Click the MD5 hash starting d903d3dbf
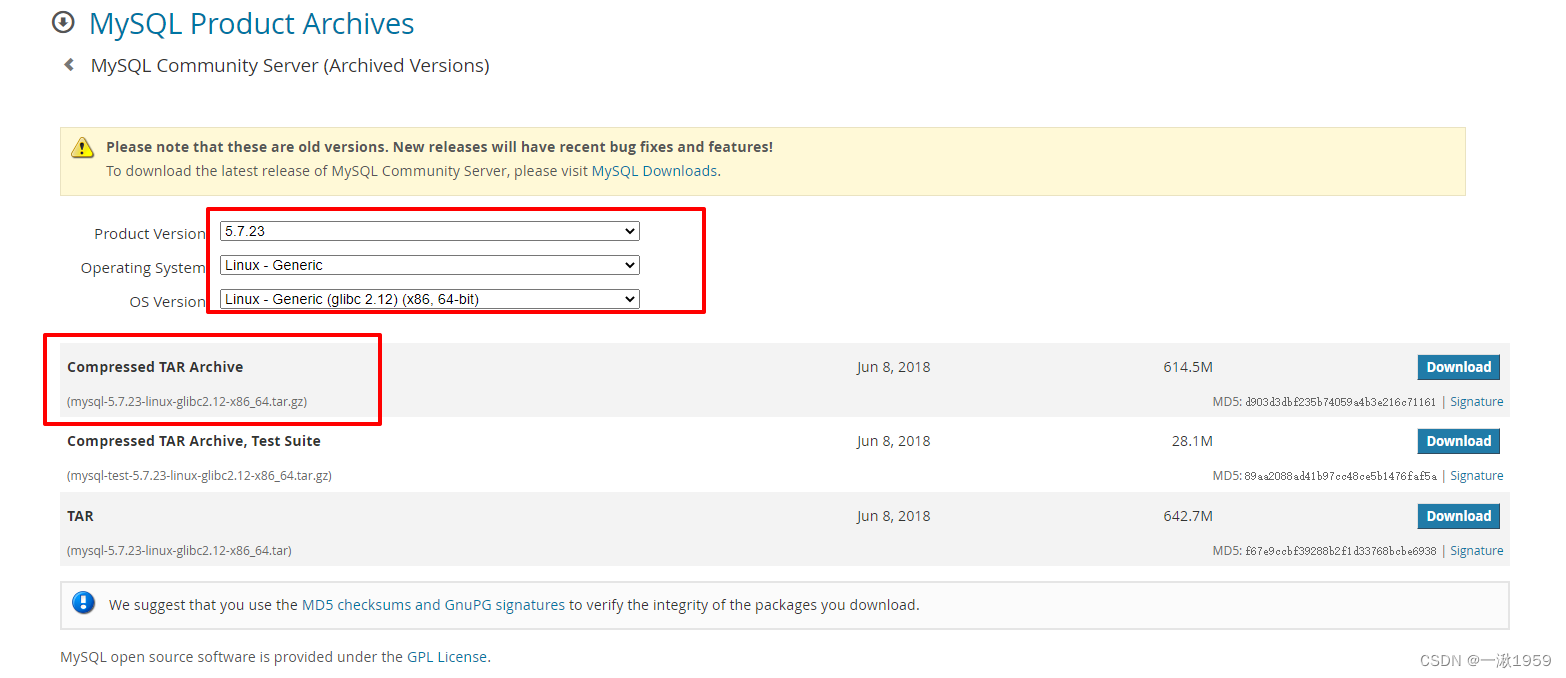This screenshot has height=678, width=1566. point(1340,402)
